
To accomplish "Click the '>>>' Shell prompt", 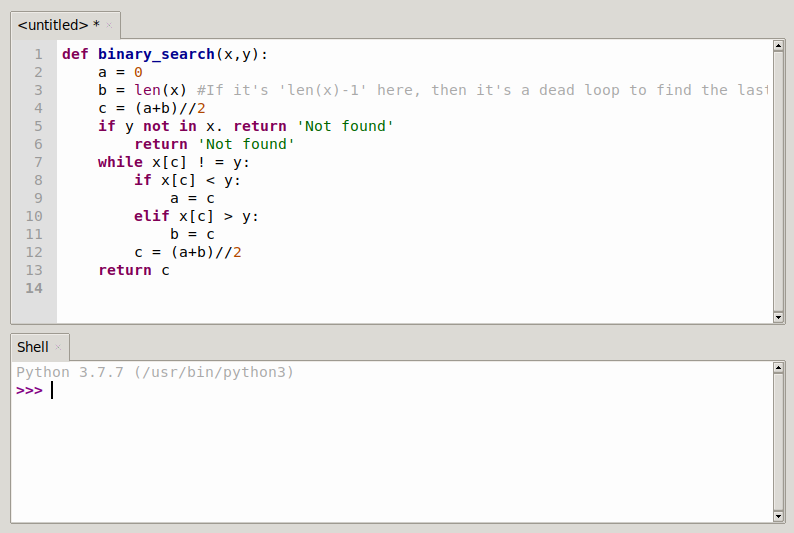I will pos(29,391).
